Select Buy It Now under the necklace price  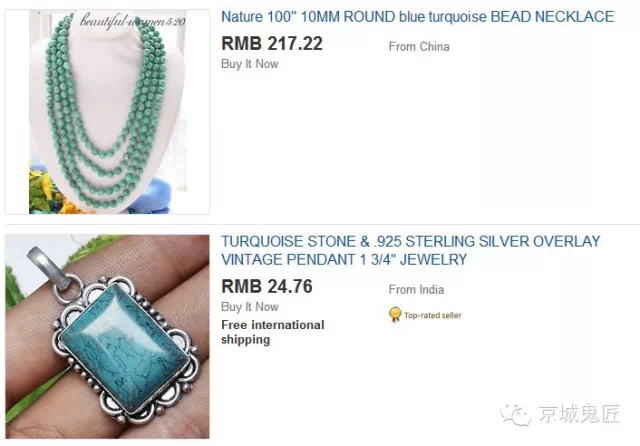(249, 64)
